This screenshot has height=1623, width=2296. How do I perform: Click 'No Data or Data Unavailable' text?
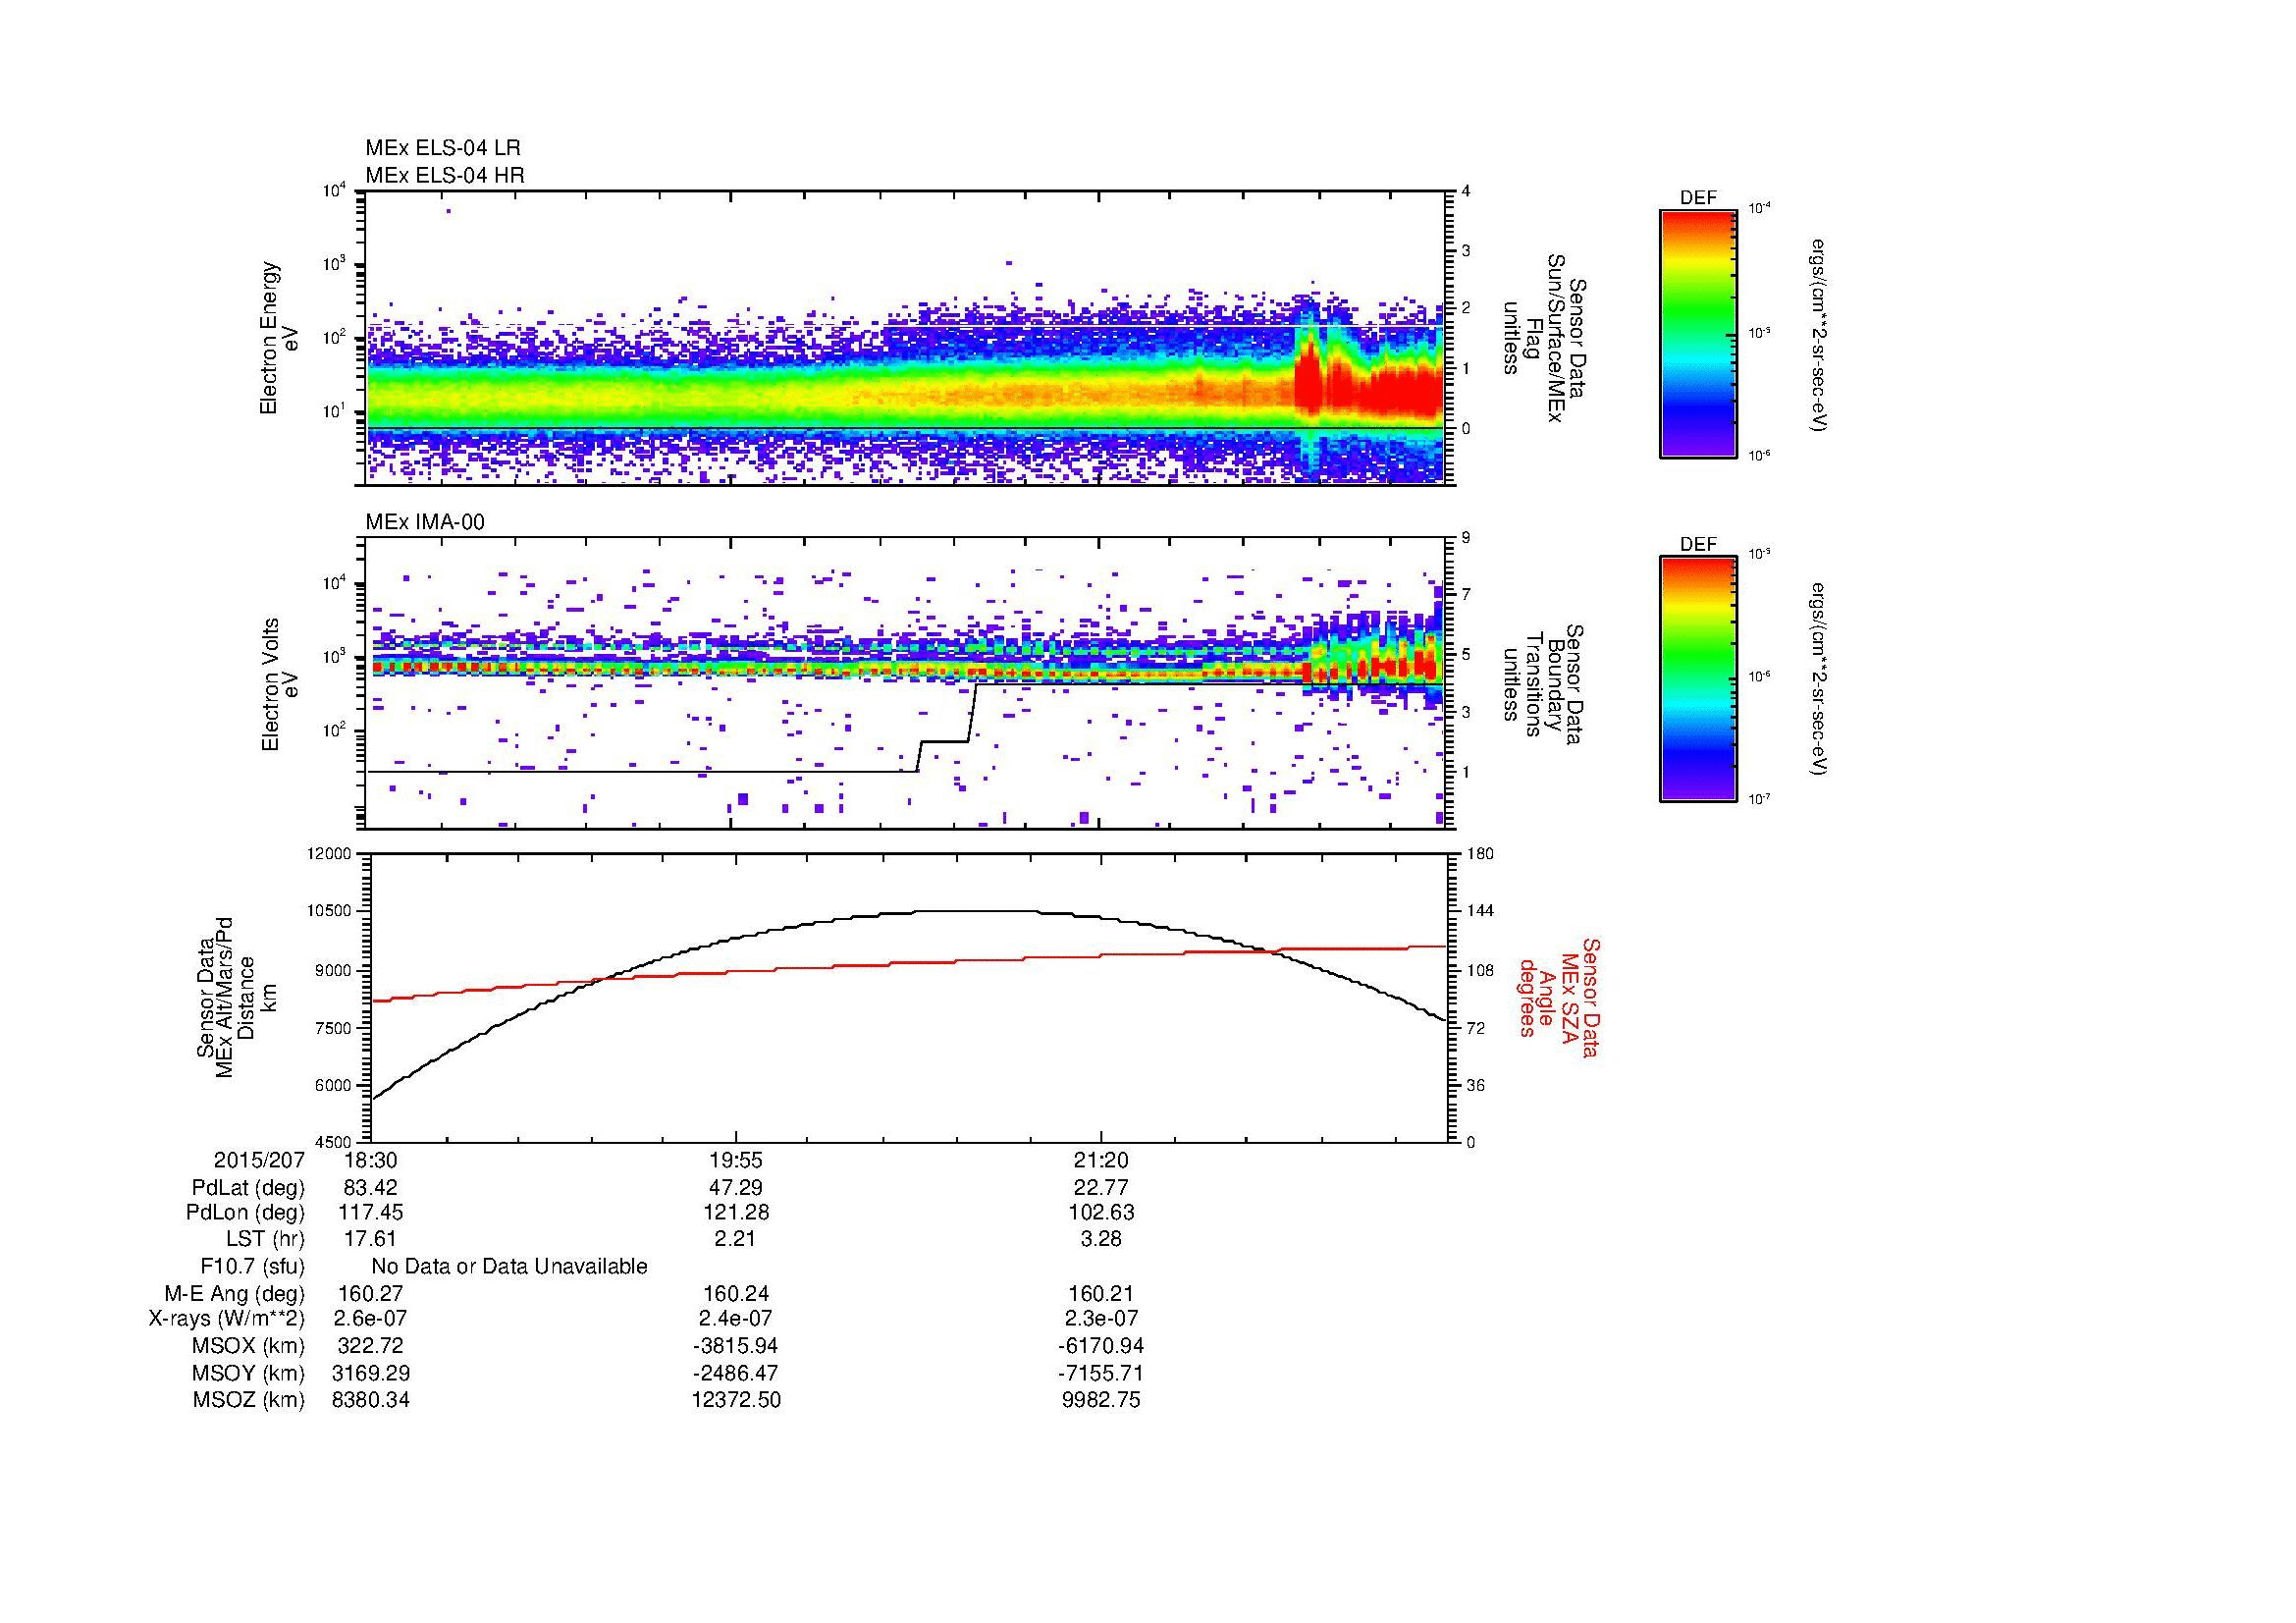point(509,1267)
